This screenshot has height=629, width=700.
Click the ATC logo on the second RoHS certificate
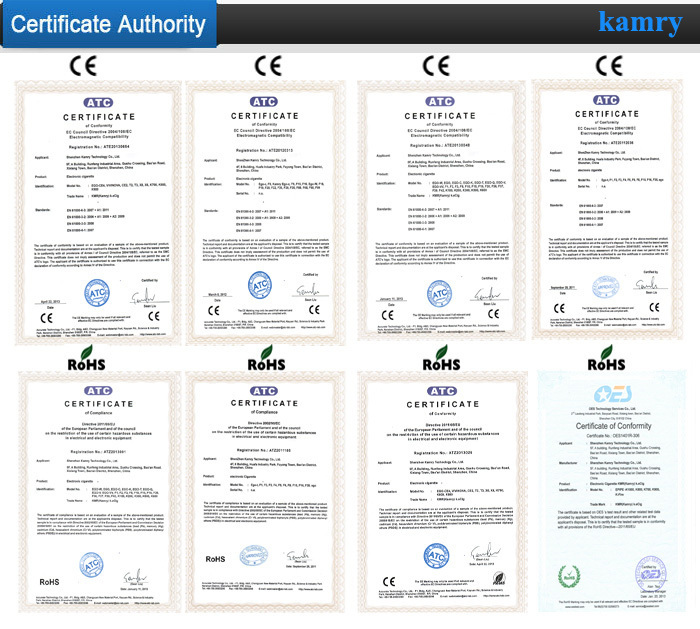(264, 391)
